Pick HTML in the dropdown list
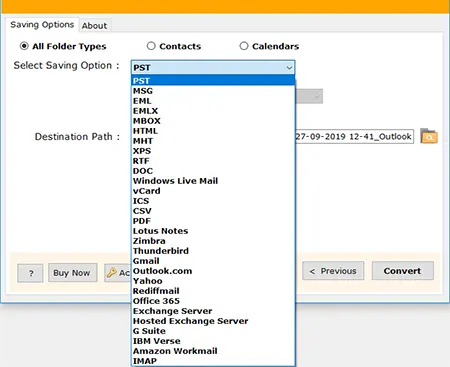Image resolution: width=450 pixels, height=367 pixels. pyautogui.click(x=213, y=131)
